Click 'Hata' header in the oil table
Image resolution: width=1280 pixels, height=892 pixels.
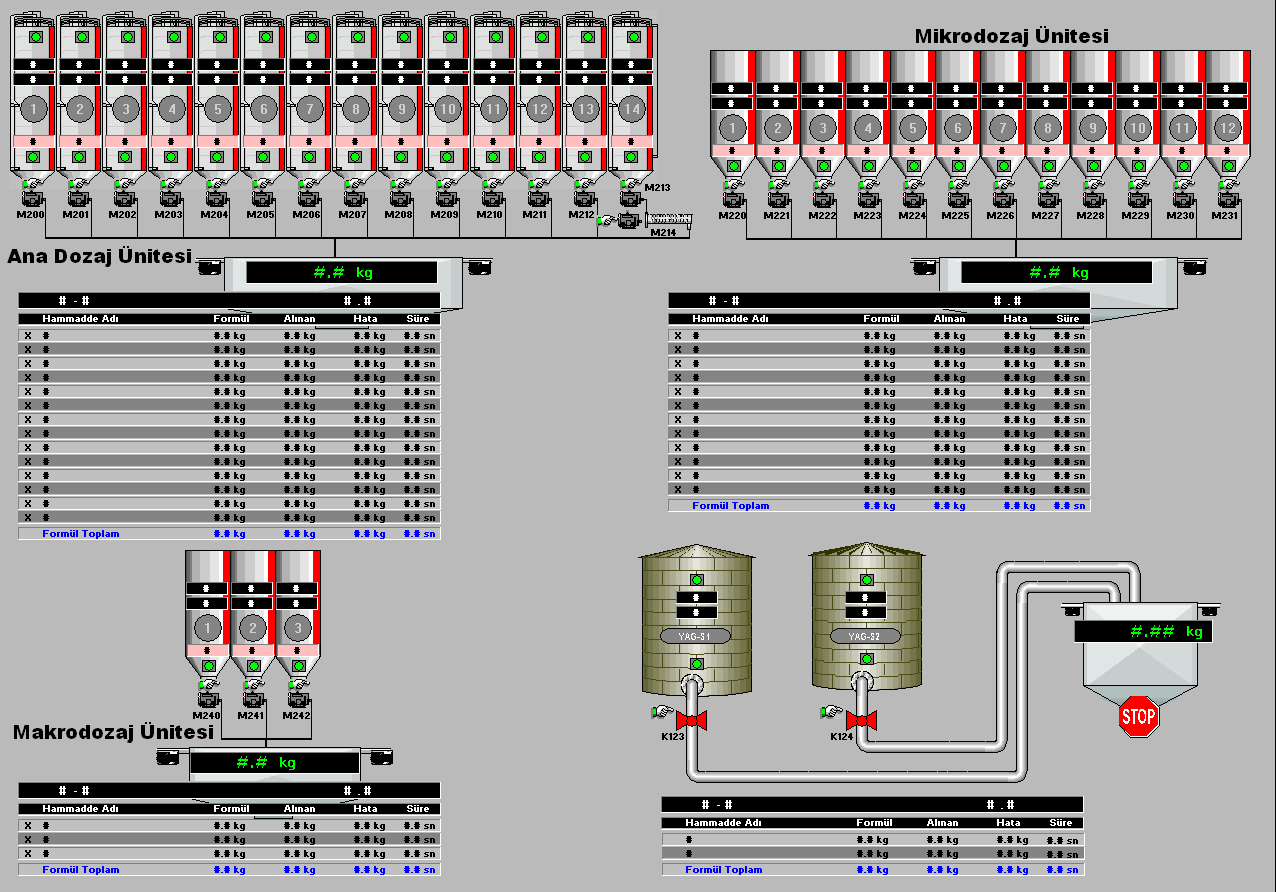click(x=1008, y=823)
